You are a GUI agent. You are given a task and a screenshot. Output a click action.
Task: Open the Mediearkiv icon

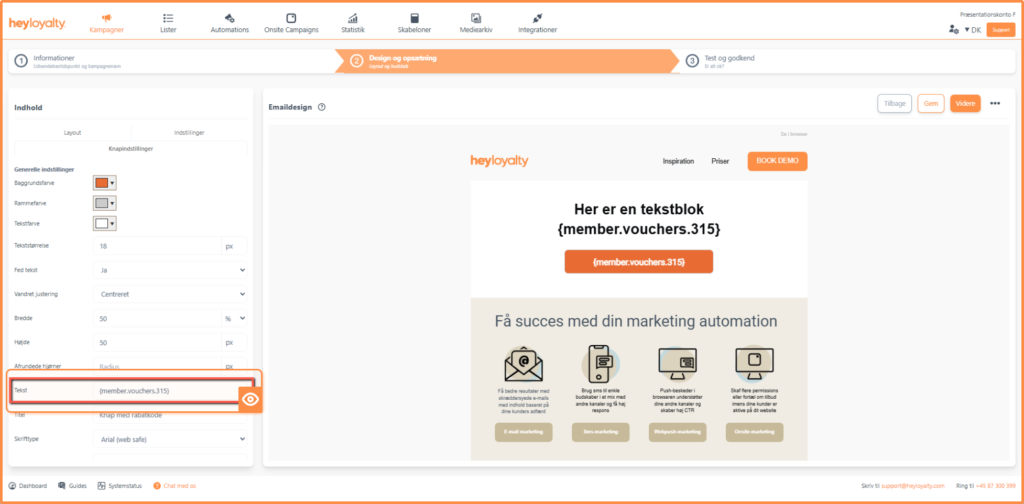coord(477,18)
